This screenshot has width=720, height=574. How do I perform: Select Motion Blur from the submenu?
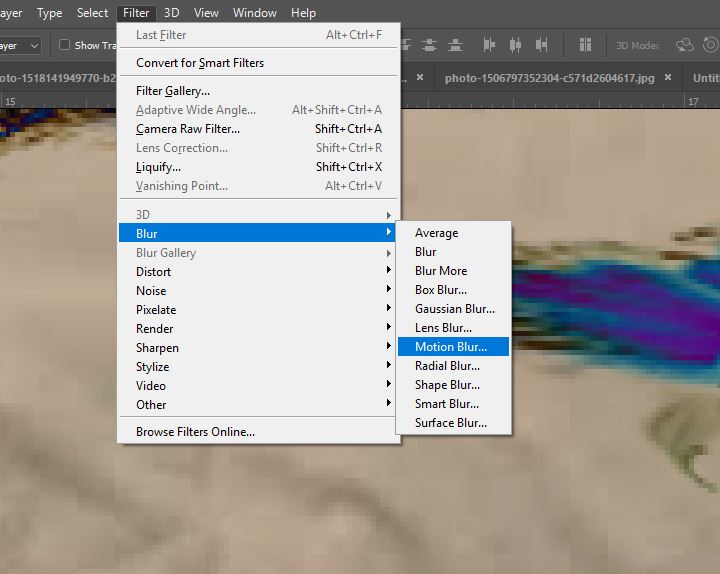coord(454,347)
